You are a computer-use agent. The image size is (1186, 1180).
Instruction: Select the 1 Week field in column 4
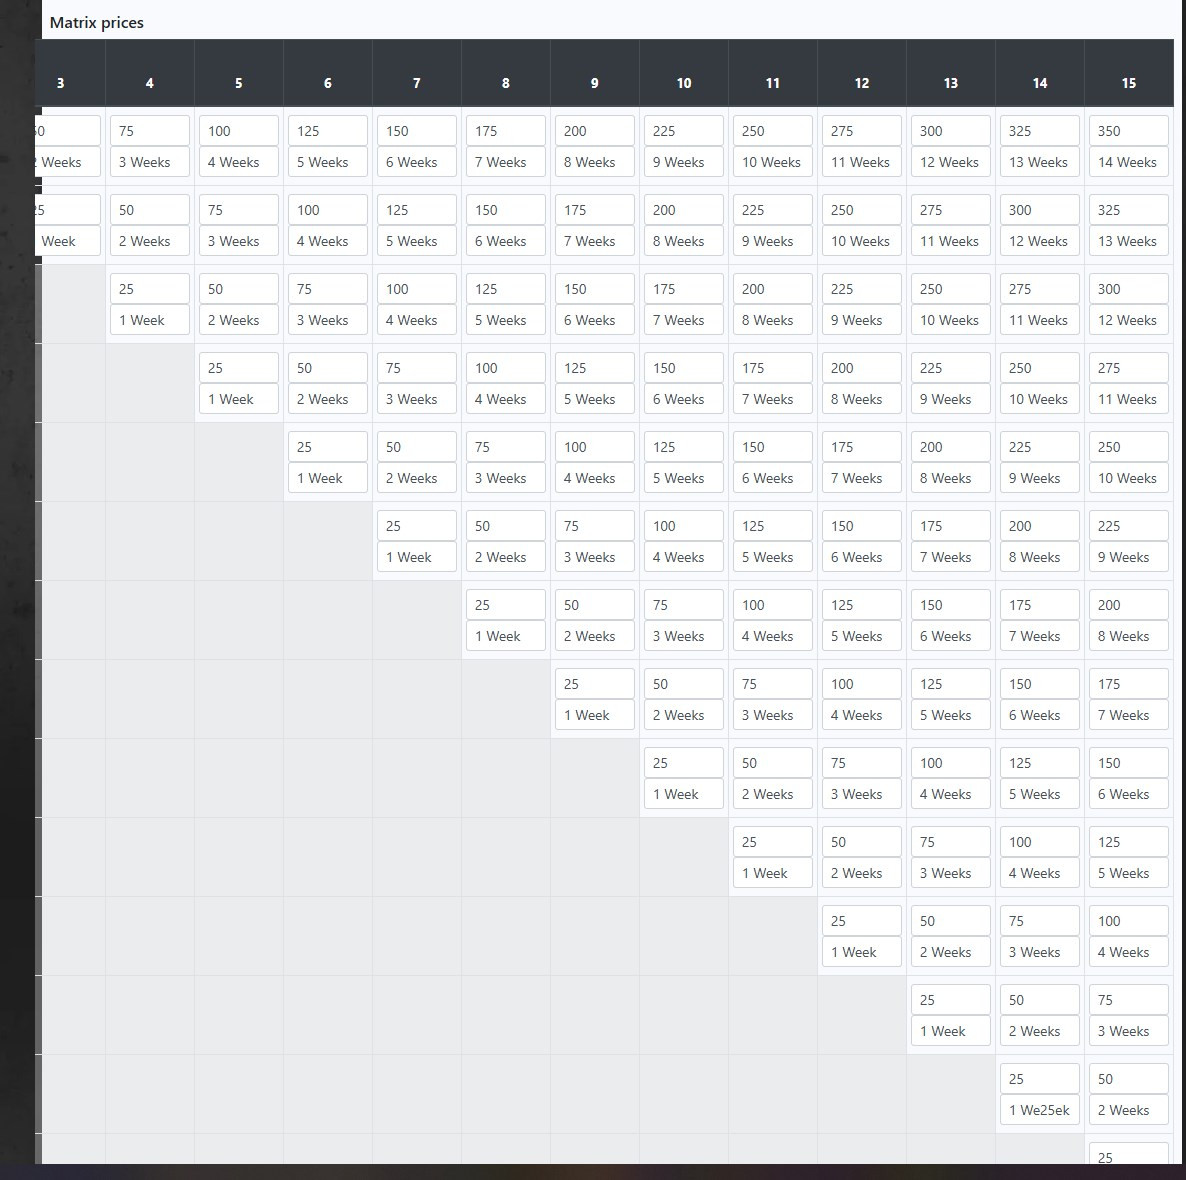click(150, 320)
